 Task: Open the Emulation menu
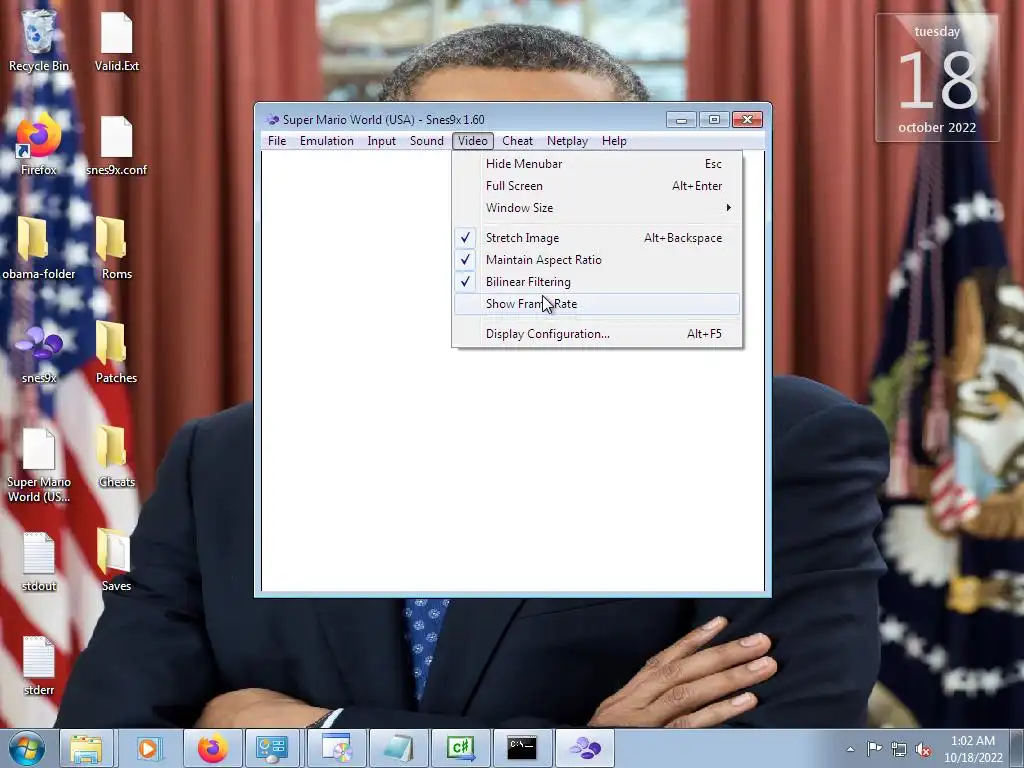tap(327, 141)
